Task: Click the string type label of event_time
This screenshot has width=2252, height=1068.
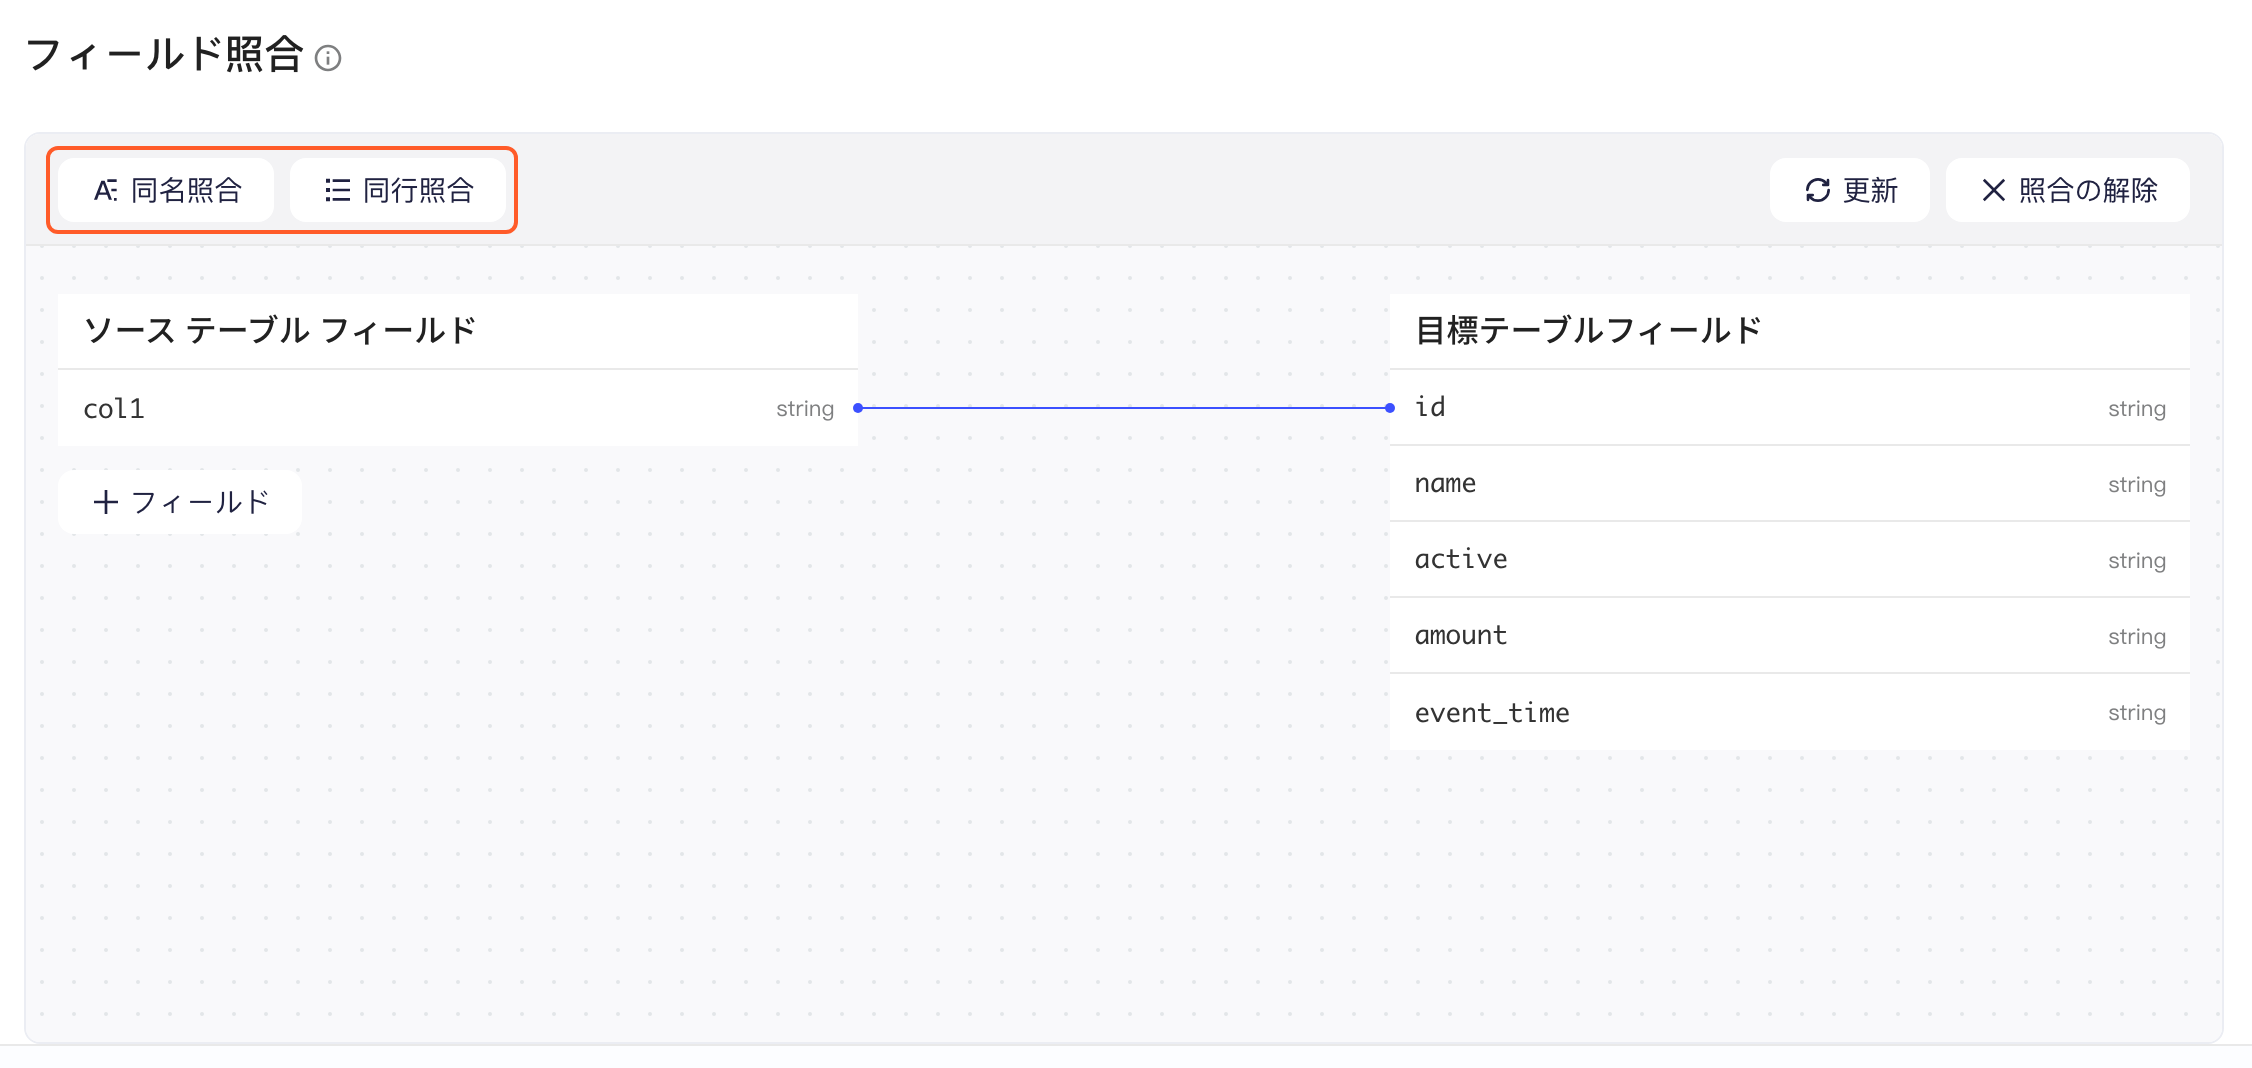Action: [x=2137, y=713]
